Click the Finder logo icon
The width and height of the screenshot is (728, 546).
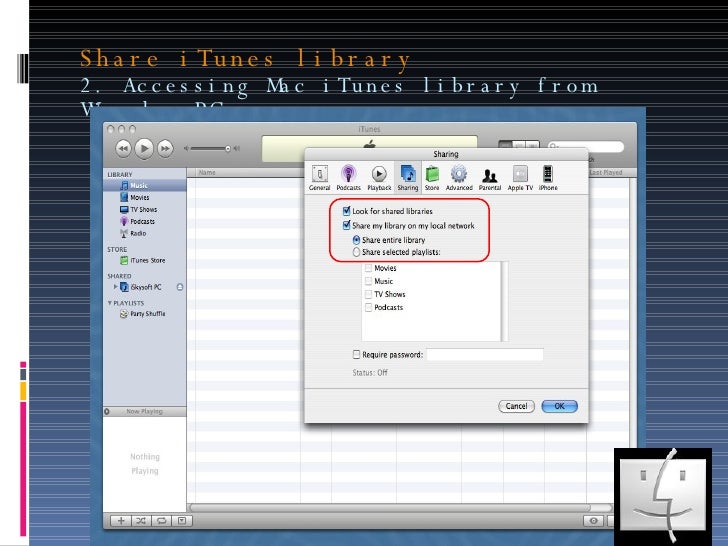point(663,496)
